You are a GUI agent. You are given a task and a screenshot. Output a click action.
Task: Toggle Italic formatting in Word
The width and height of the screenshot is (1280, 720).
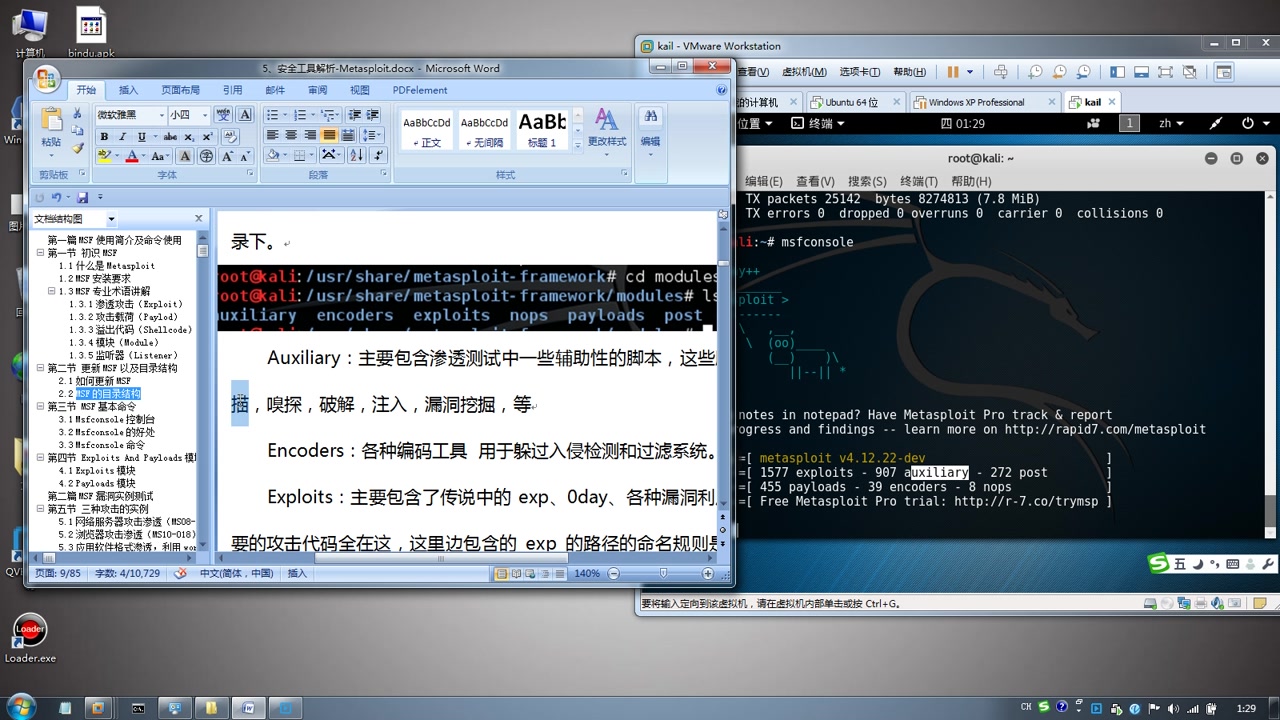[122, 136]
